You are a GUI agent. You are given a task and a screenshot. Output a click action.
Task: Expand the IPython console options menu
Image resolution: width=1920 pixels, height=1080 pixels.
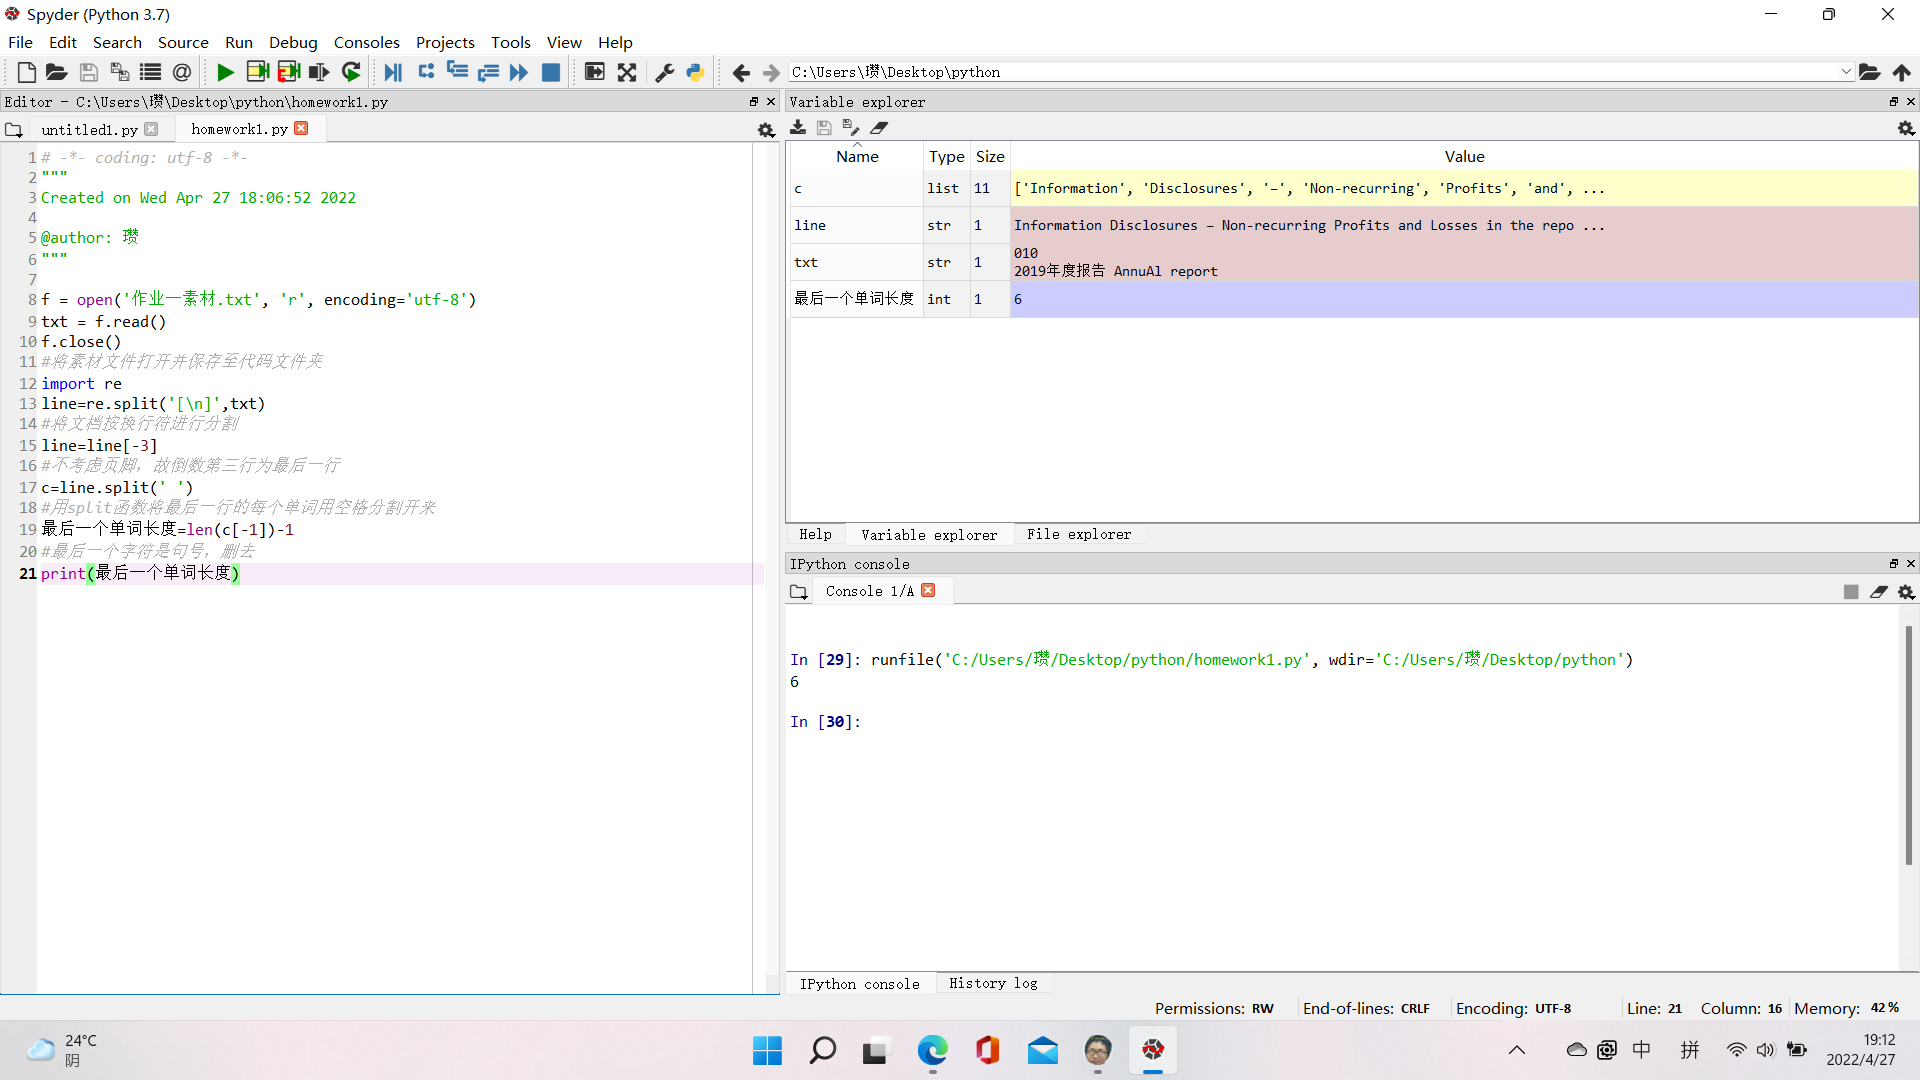[1907, 591]
